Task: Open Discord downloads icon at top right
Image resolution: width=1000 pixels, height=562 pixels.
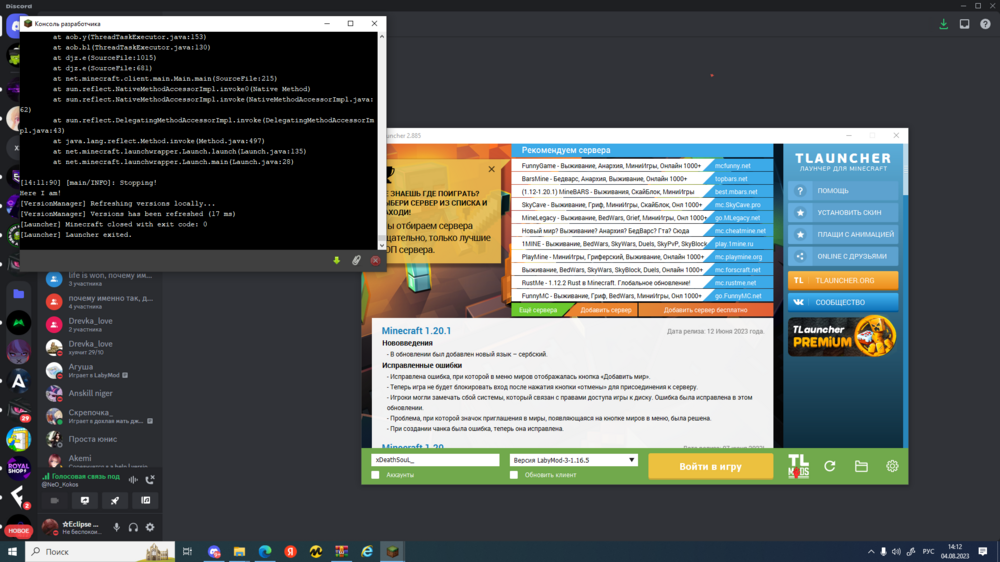Action: tap(943, 24)
